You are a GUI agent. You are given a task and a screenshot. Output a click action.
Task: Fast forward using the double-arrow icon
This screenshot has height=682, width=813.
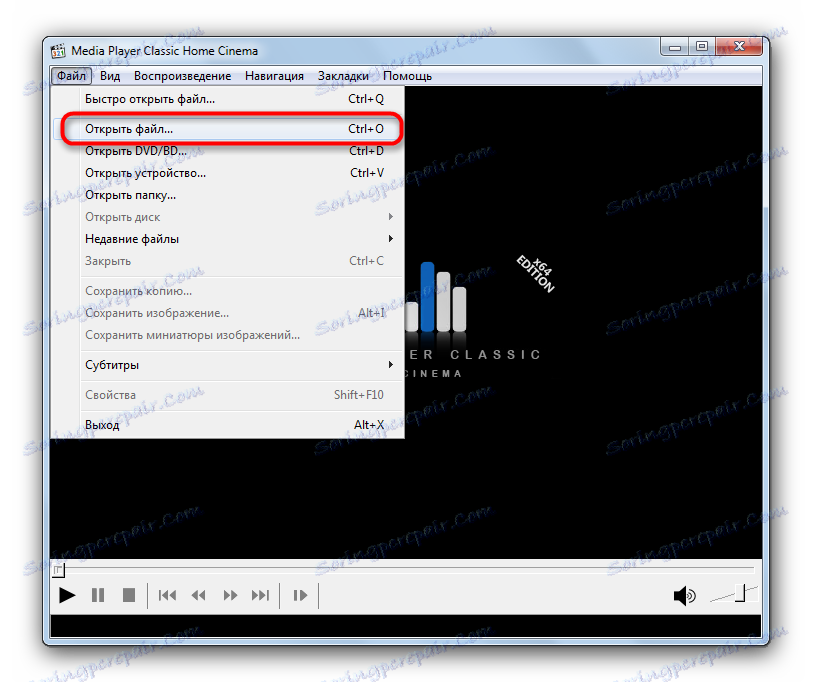tap(230, 595)
